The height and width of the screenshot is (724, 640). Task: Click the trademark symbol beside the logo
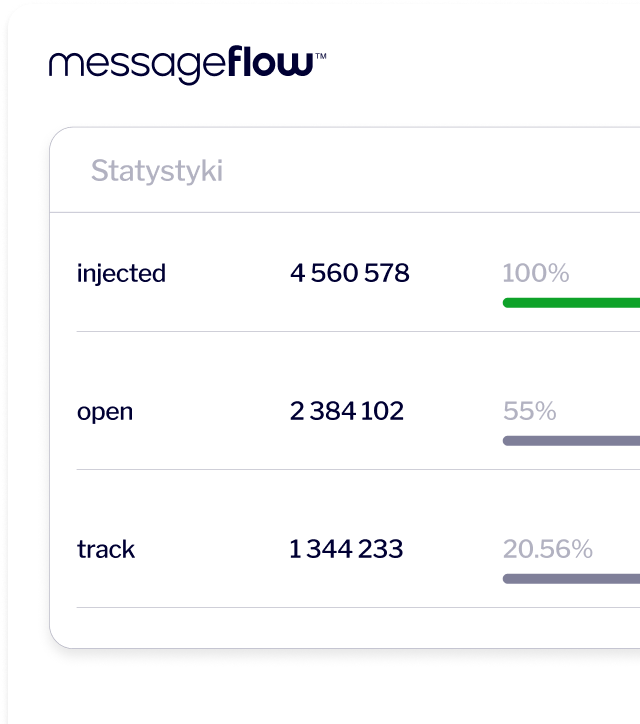[x=320, y=58]
